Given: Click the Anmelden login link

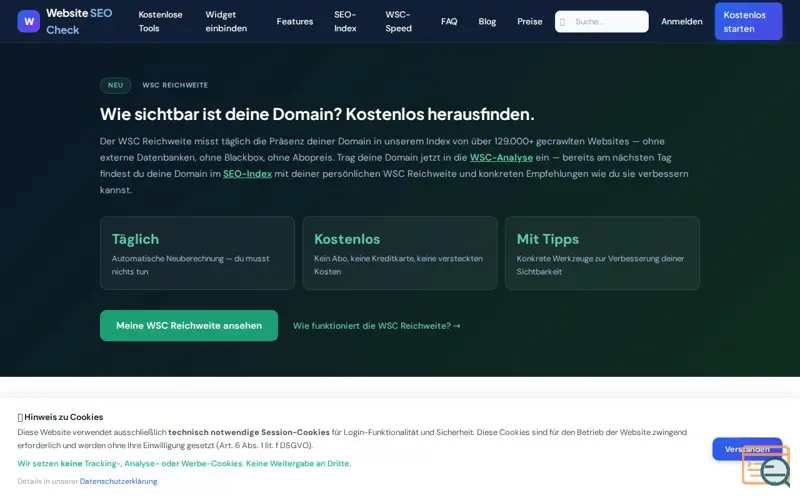Looking at the screenshot, I should click(682, 21).
